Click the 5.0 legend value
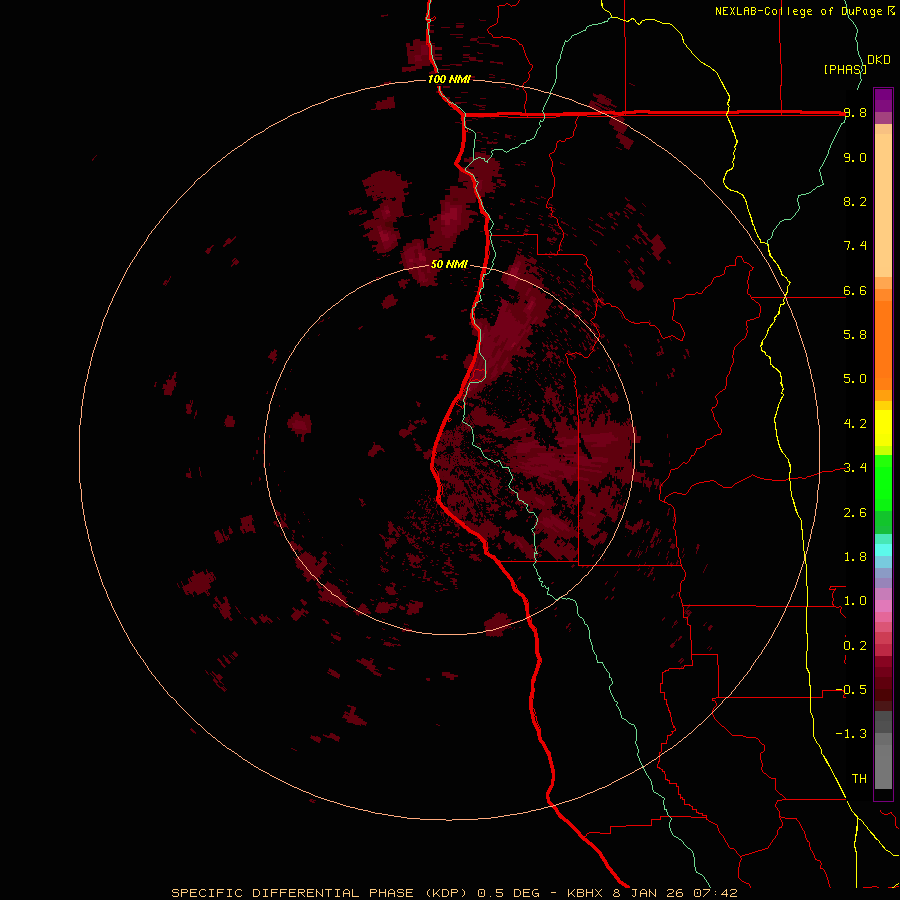The height and width of the screenshot is (900, 900). pyautogui.click(x=855, y=379)
